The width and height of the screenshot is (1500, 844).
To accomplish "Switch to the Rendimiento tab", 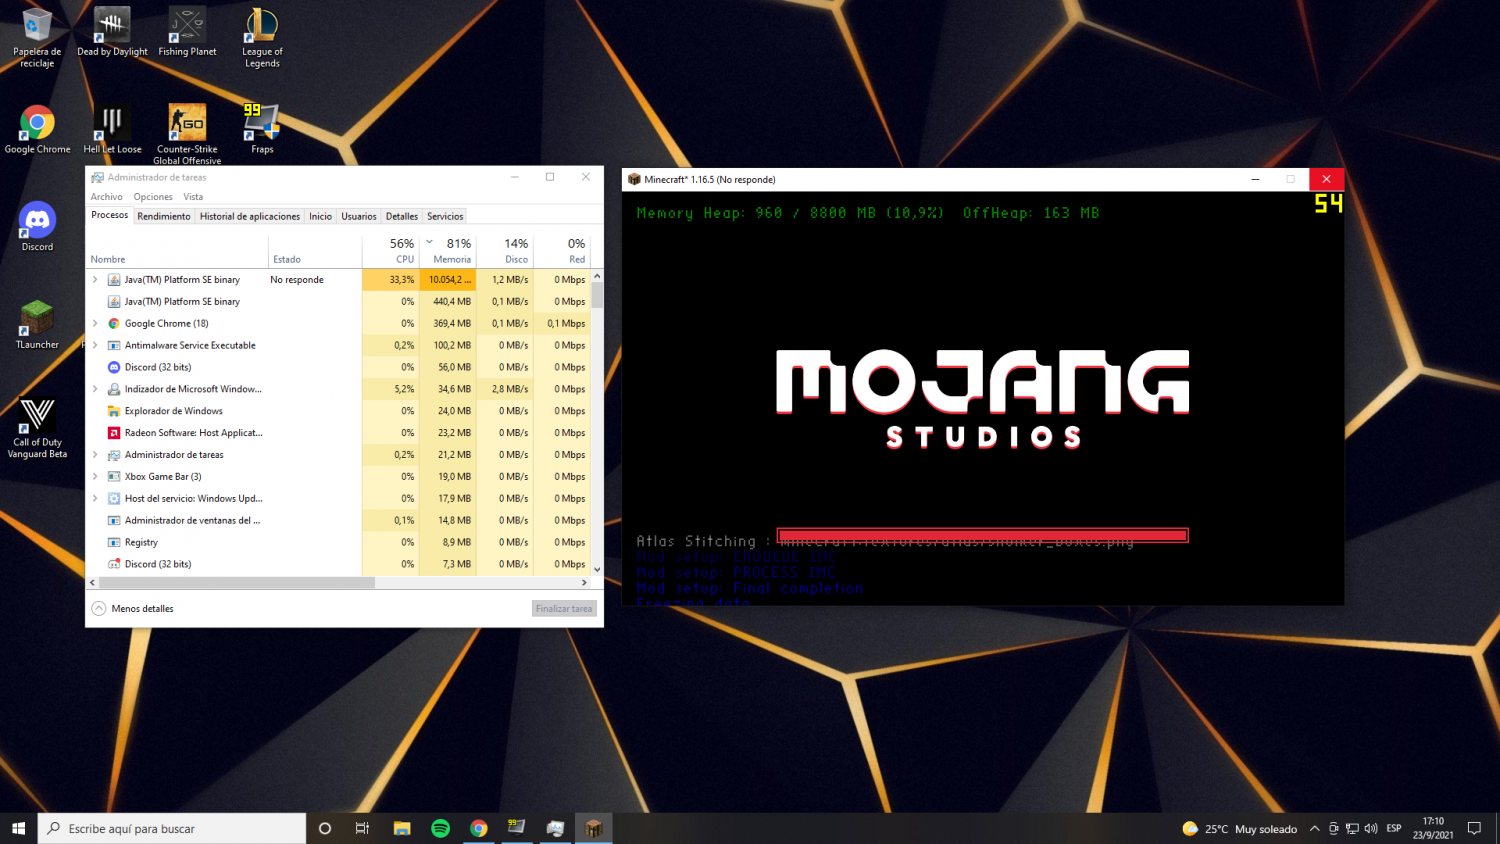I will pyautogui.click(x=164, y=216).
